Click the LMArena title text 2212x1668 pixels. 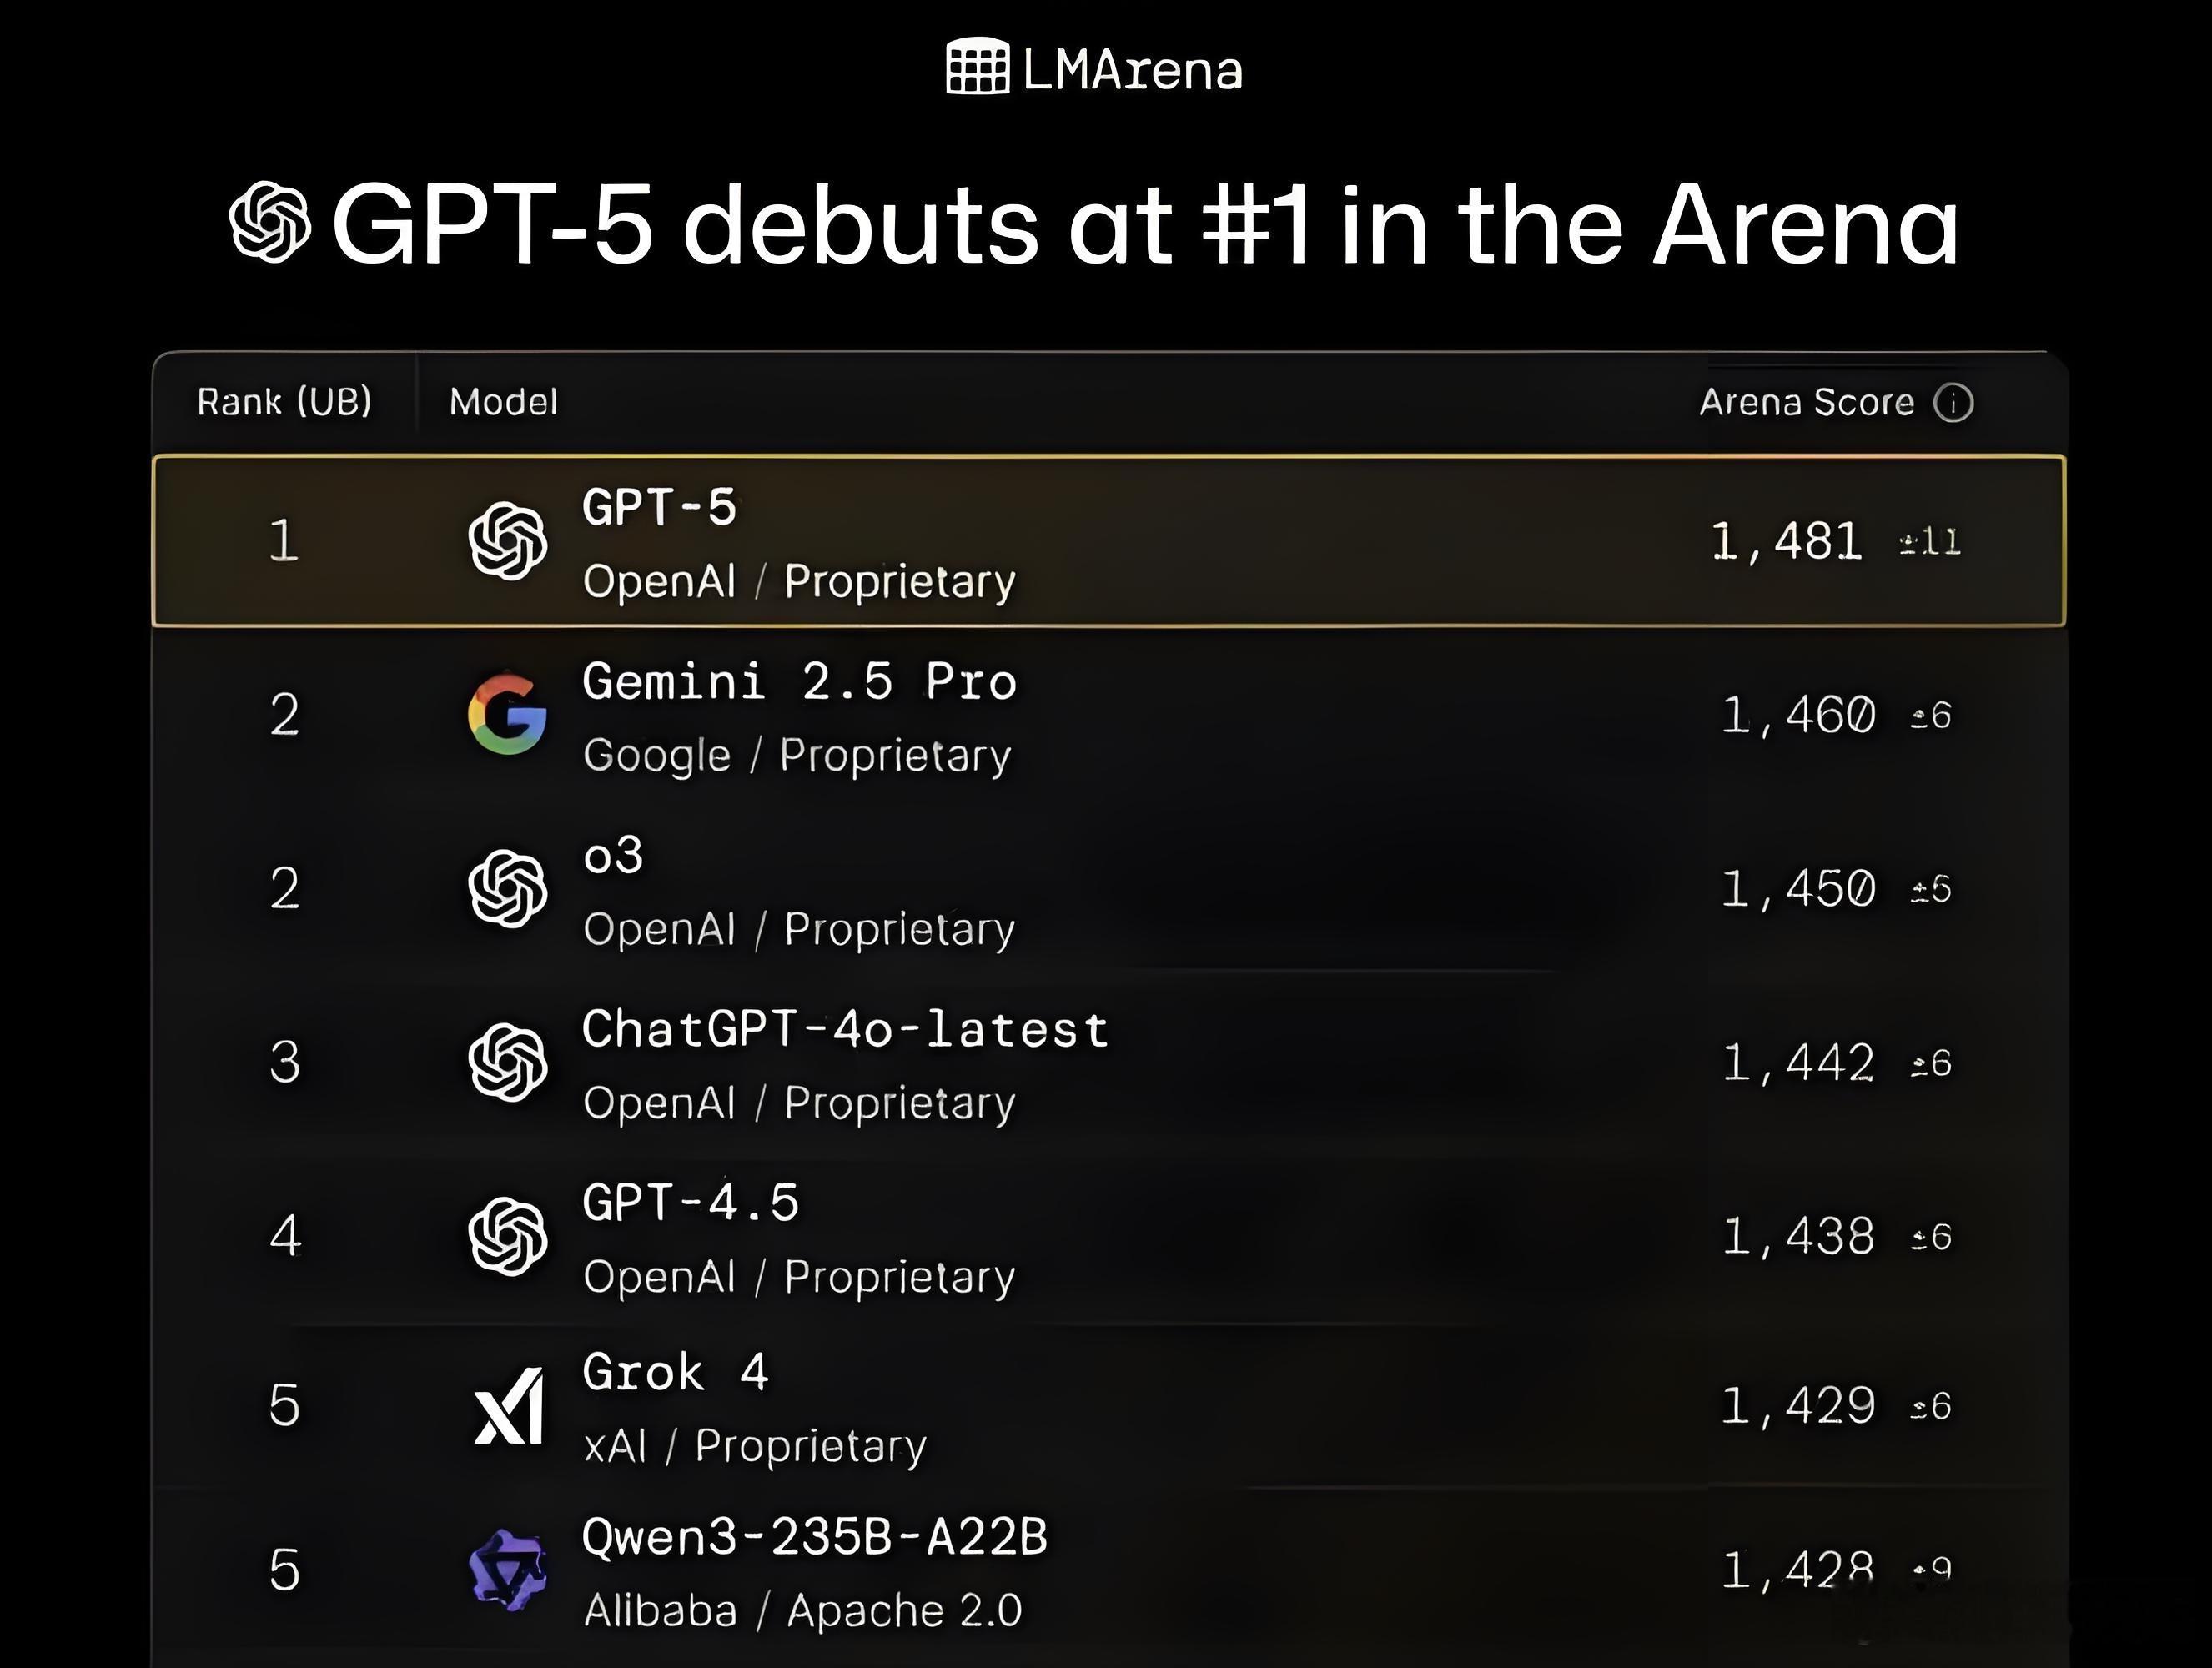coord(1132,70)
